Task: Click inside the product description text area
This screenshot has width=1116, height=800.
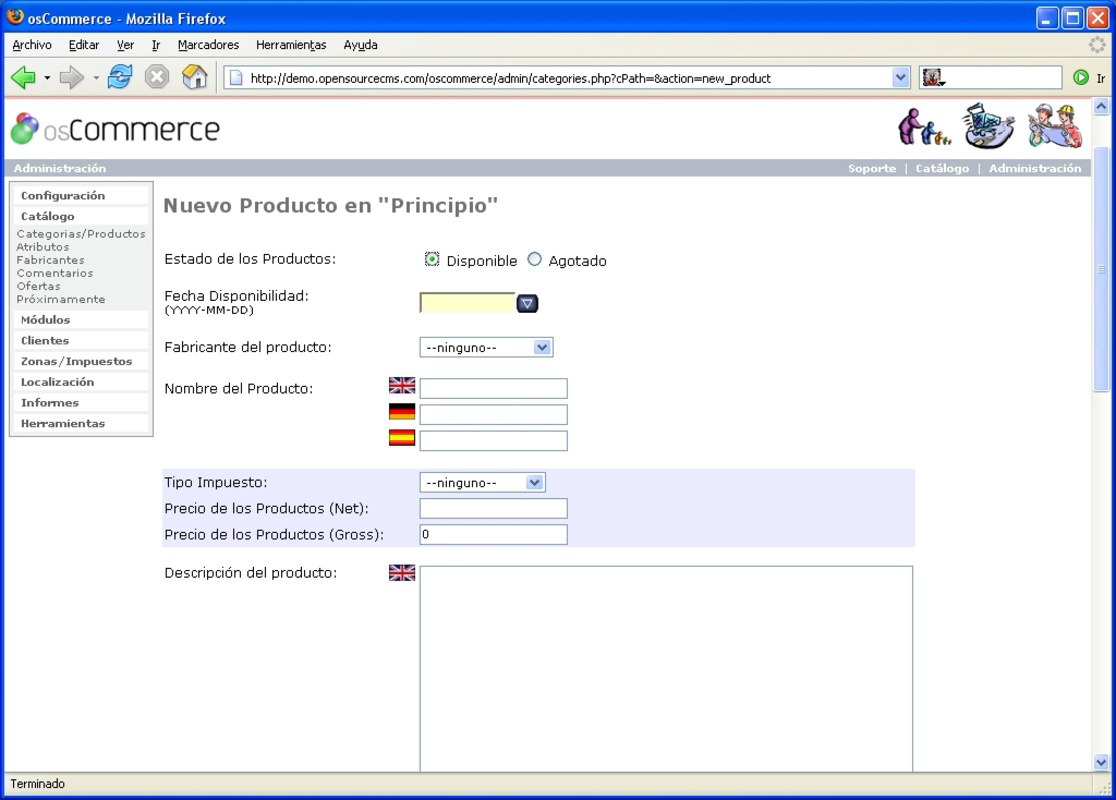Action: (x=666, y=668)
